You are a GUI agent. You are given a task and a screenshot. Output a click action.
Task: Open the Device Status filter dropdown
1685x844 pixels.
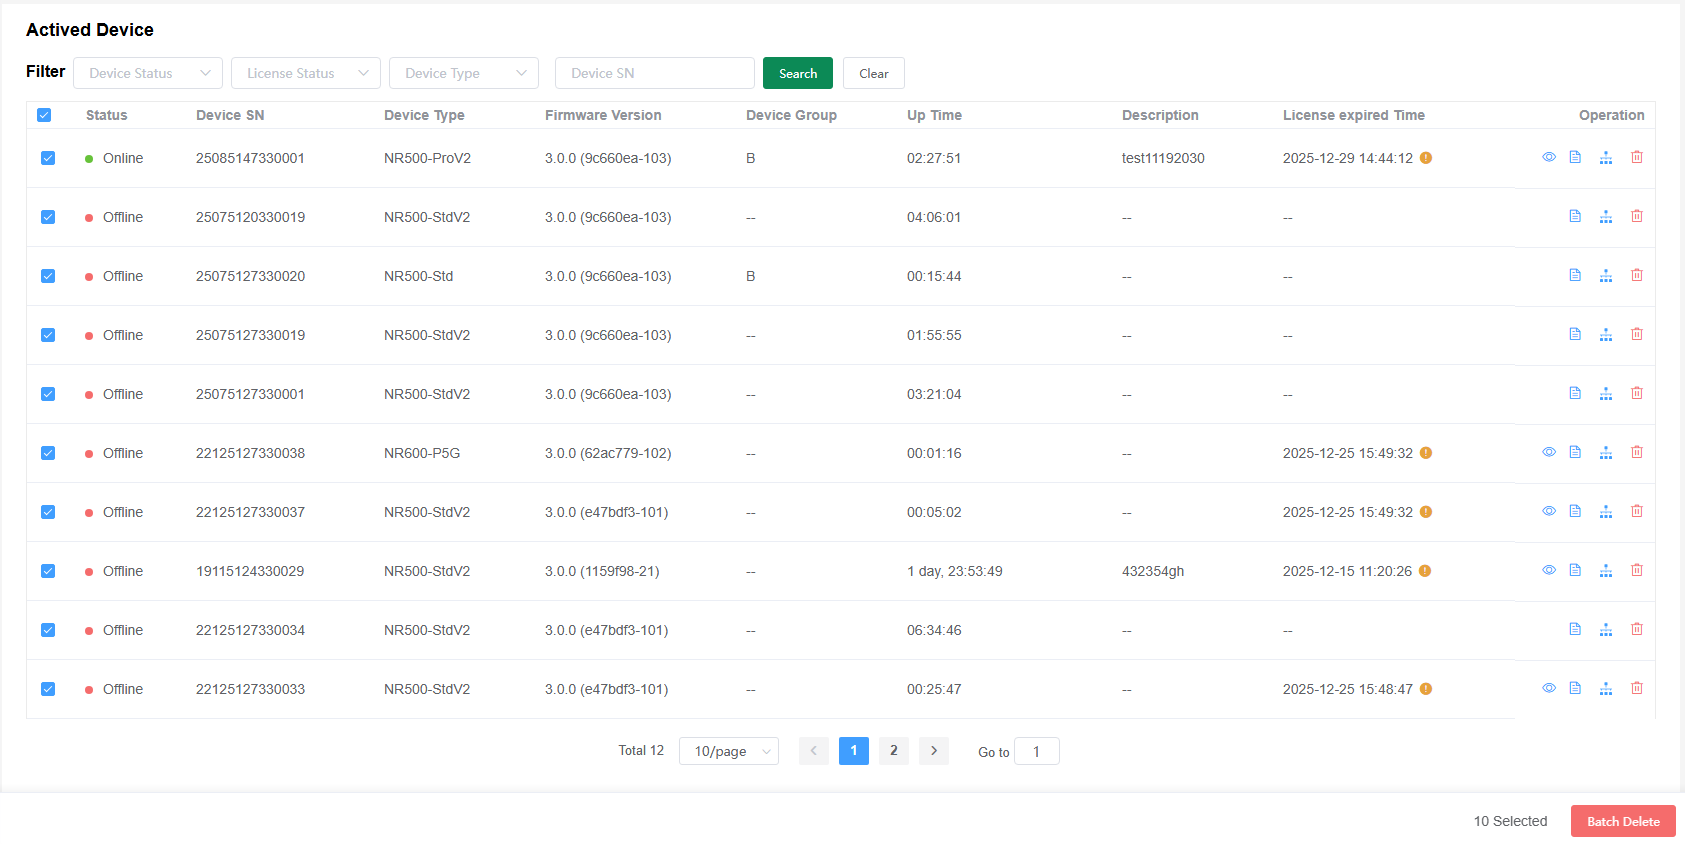click(148, 73)
